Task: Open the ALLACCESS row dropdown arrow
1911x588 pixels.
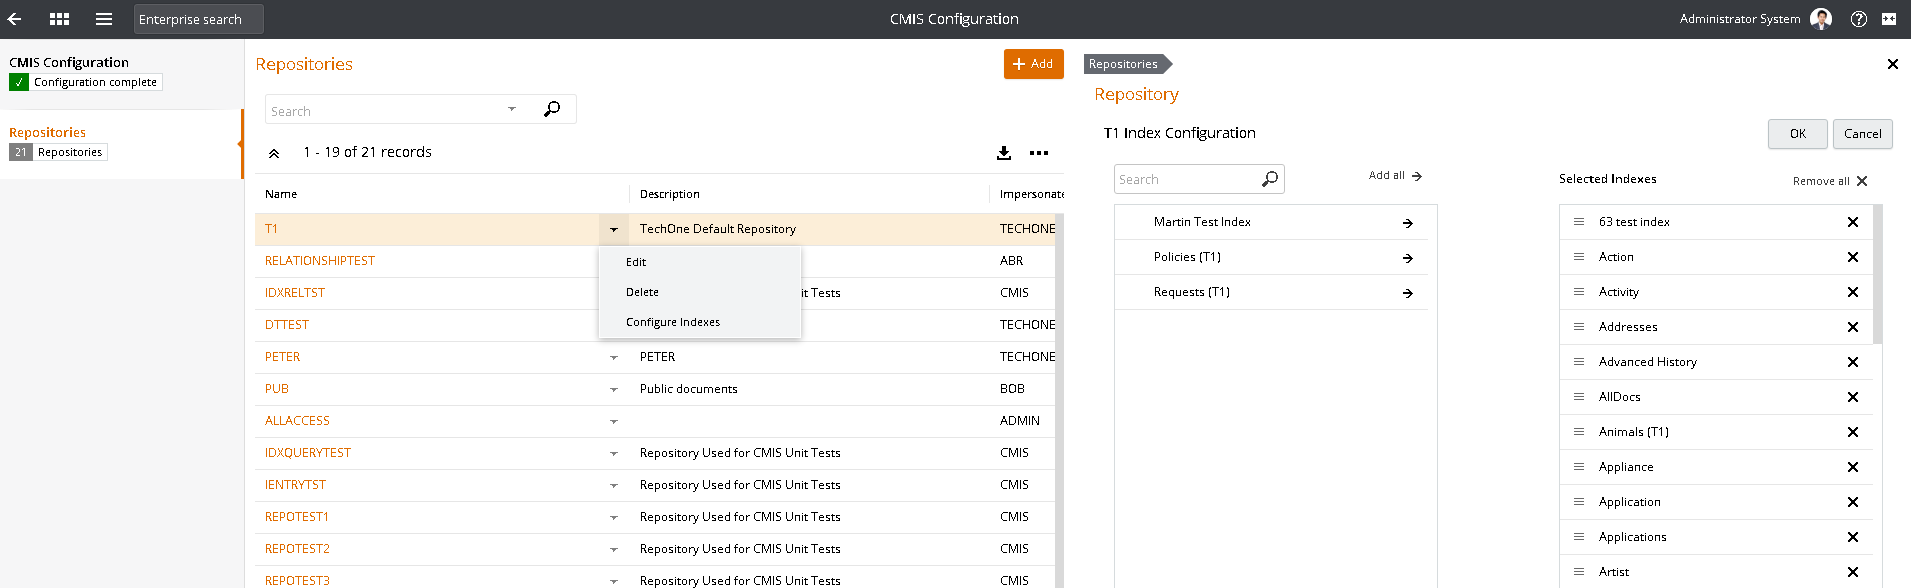Action: (x=614, y=421)
